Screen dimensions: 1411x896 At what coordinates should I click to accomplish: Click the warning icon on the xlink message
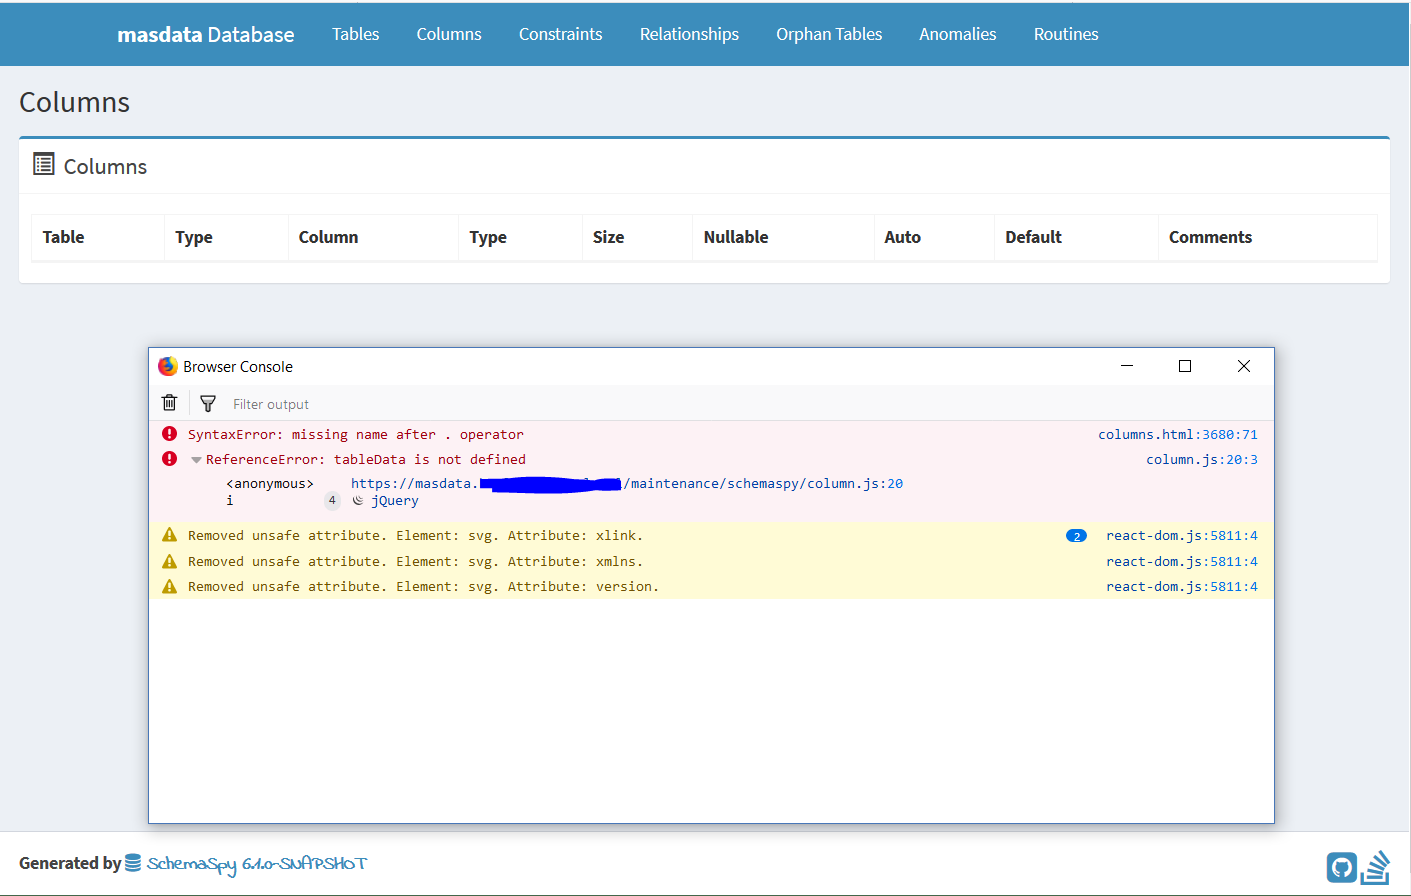[x=169, y=534]
